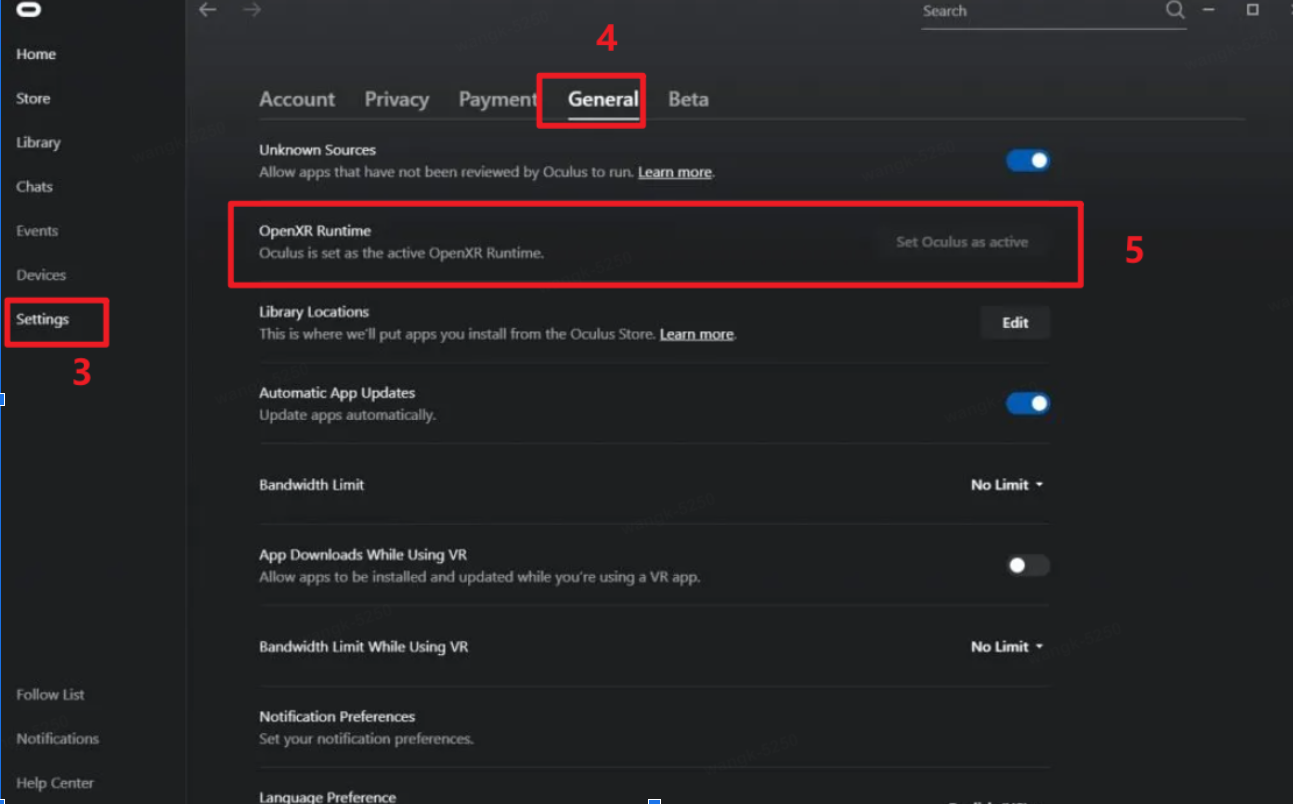The width and height of the screenshot is (1293, 804).
Task: Open the Privacy tab
Action: [x=397, y=99]
